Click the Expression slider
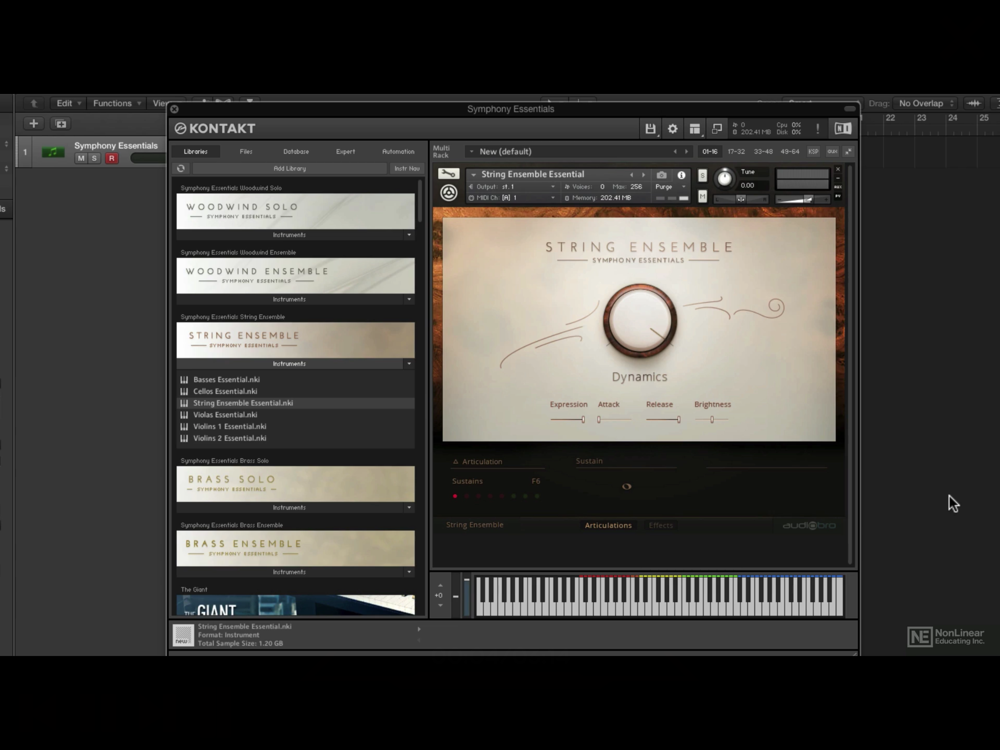The height and width of the screenshot is (750, 1000). tap(568, 420)
